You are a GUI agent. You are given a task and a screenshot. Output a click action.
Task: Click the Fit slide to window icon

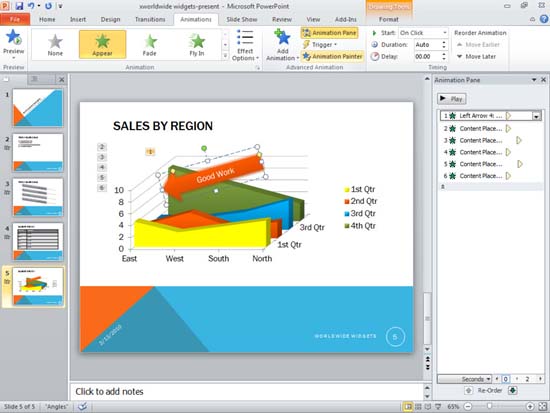[543, 407]
